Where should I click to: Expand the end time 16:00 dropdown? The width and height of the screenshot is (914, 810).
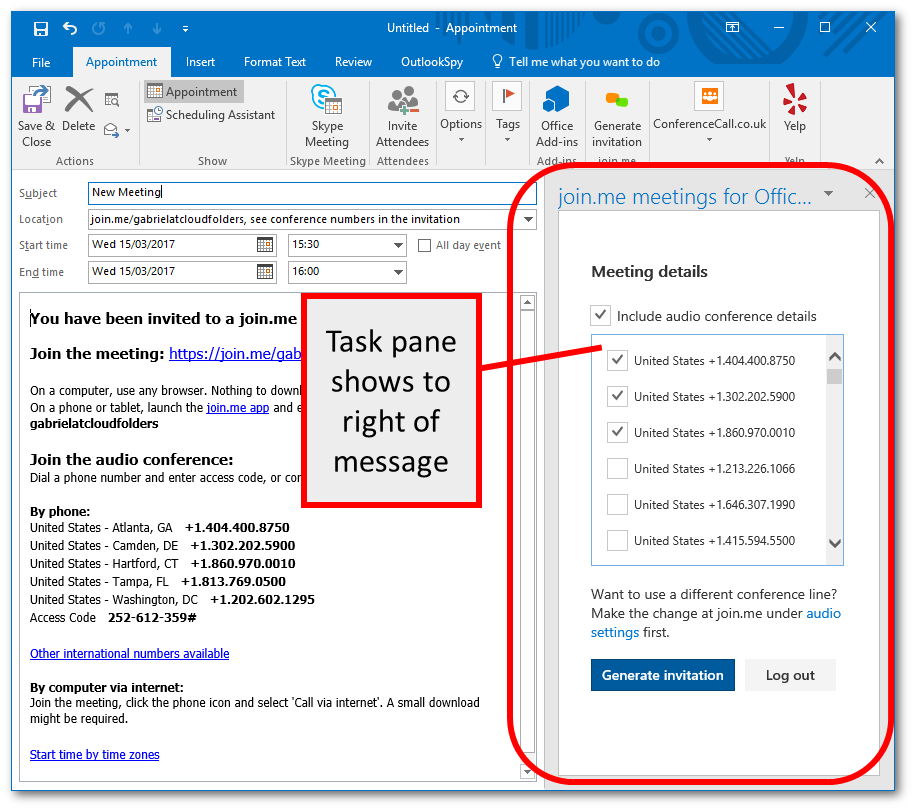pos(398,272)
